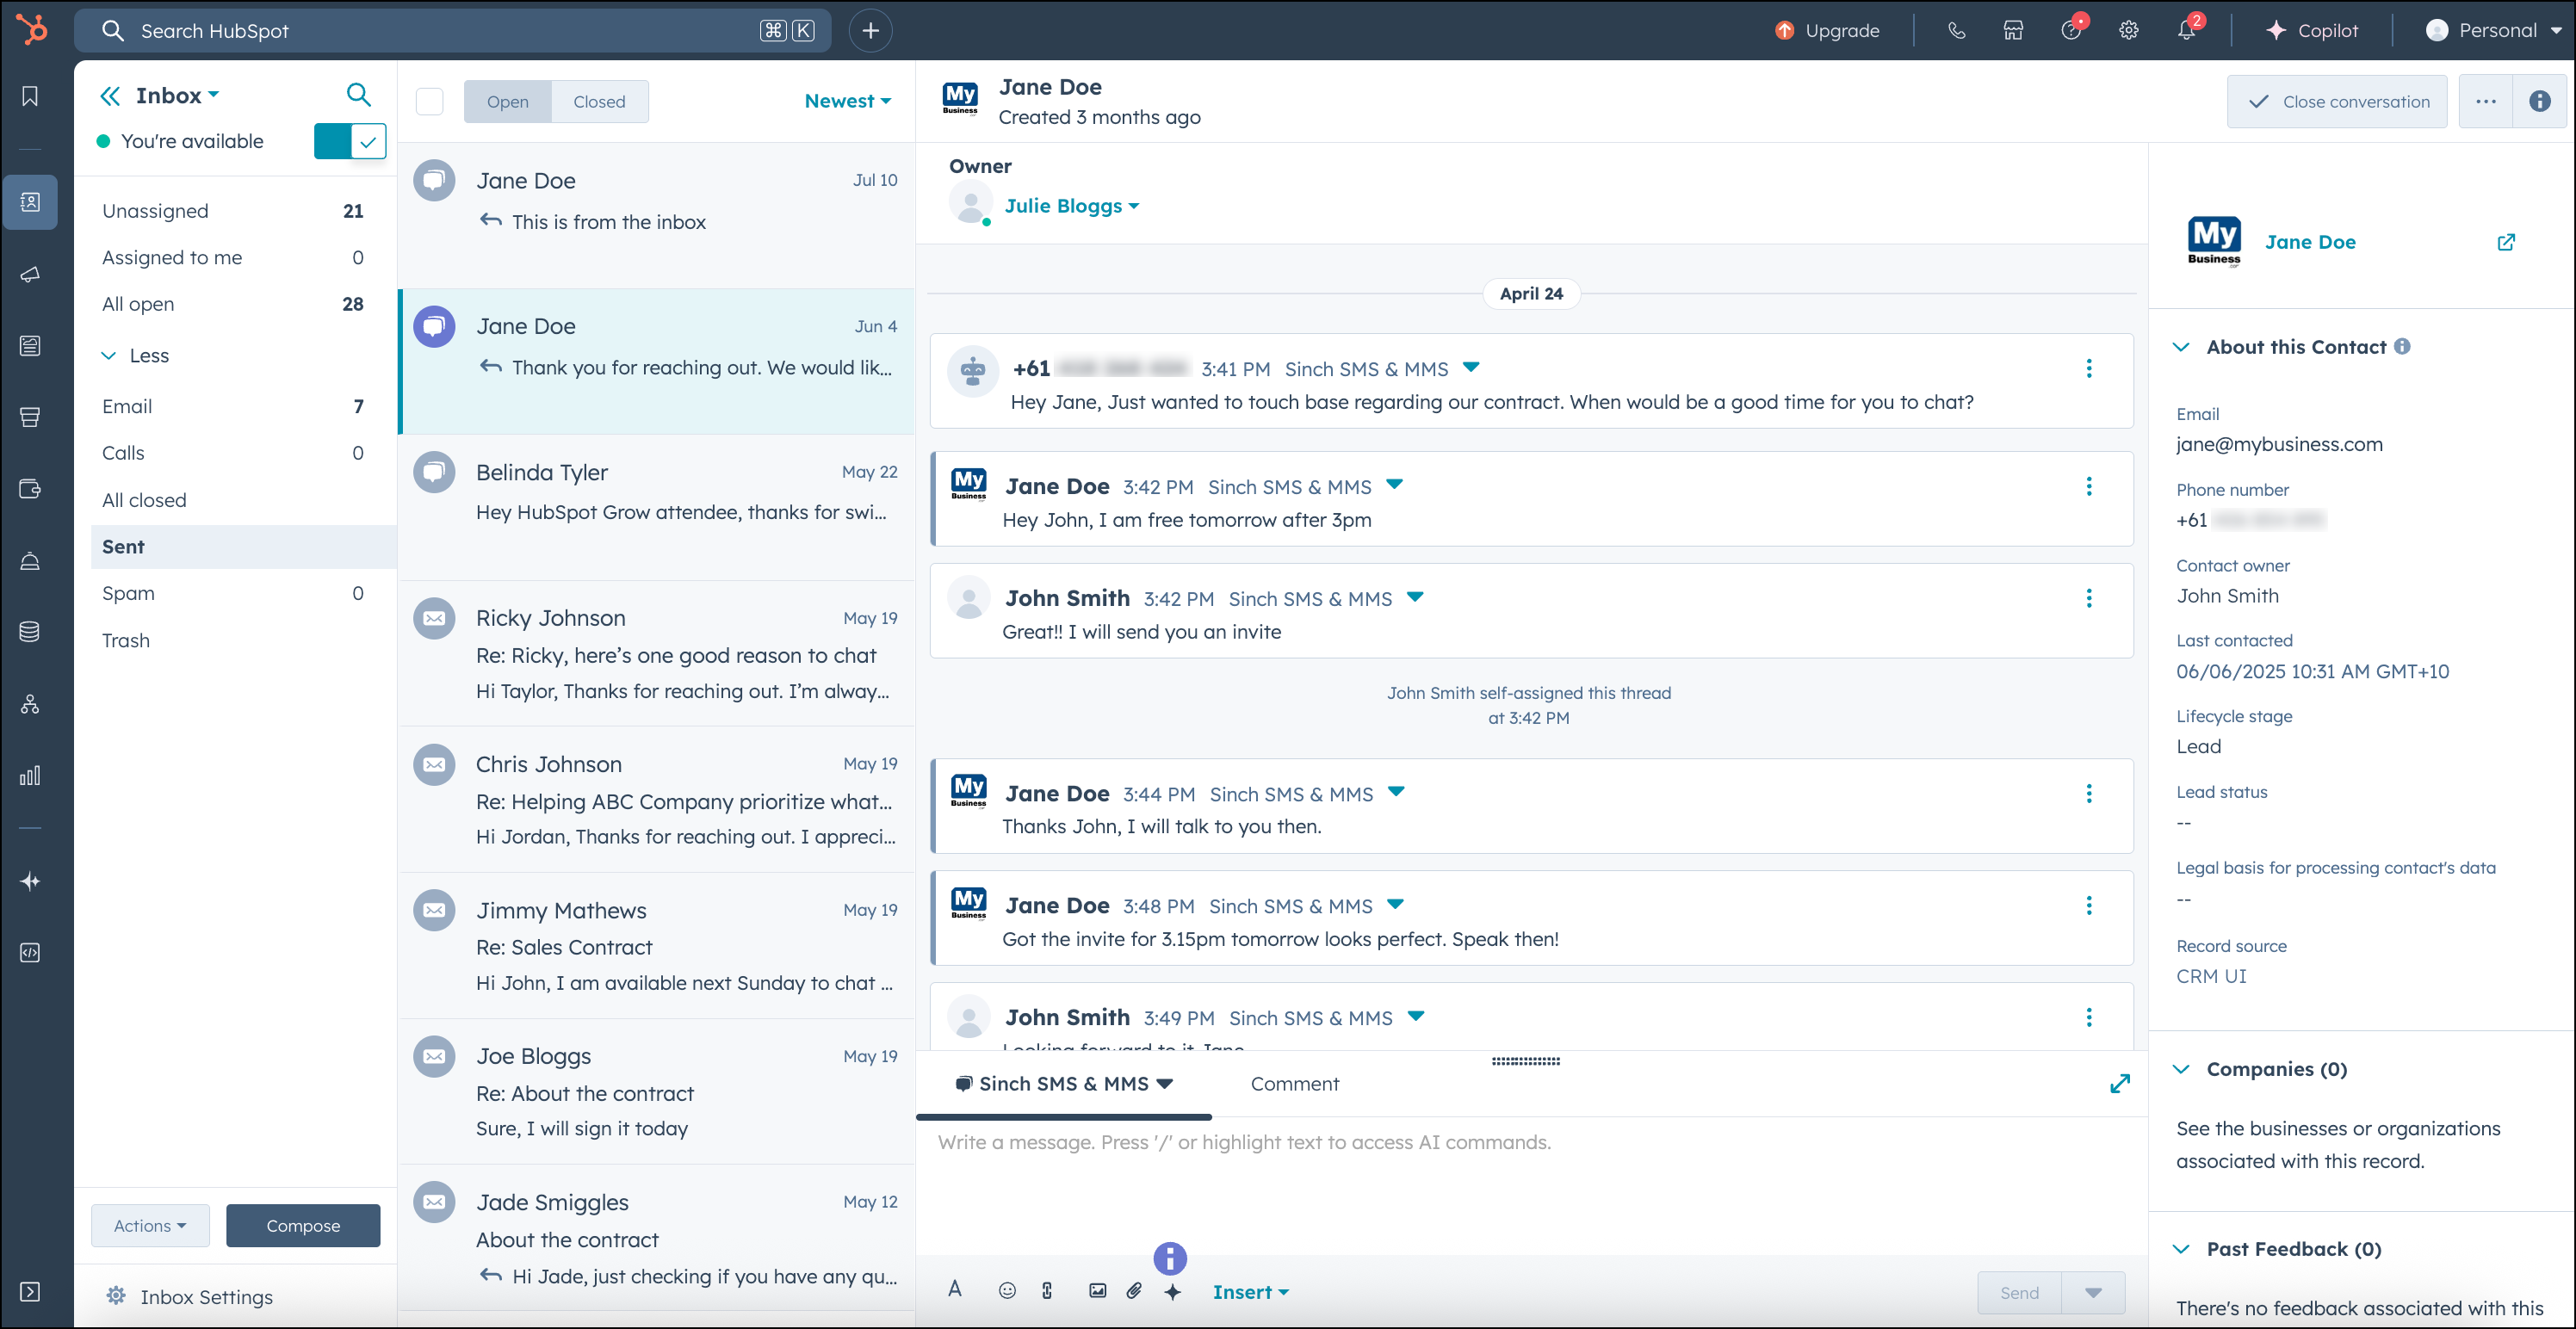Attach a file using the paperclip icon

1134,1291
